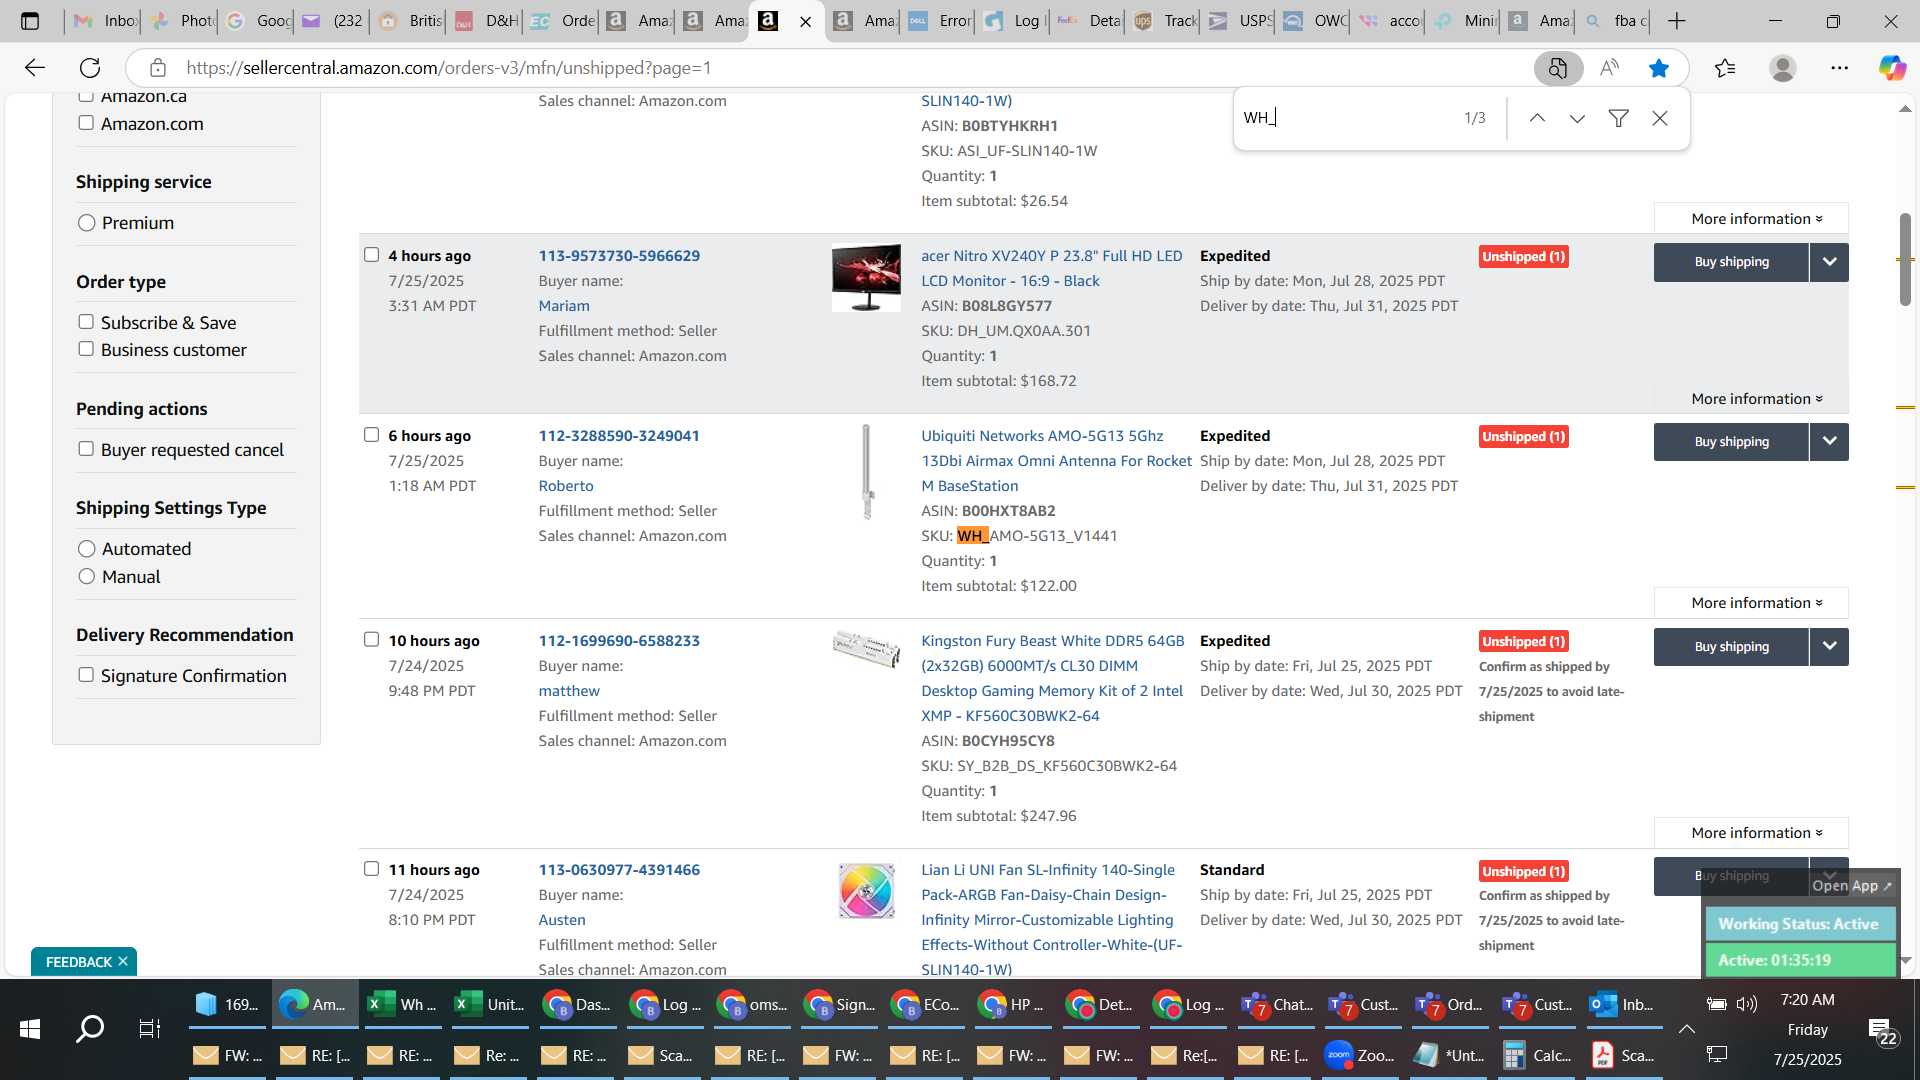Open Edge settings and more menu
This screenshot has height=1080, width=1920.
1840,68
